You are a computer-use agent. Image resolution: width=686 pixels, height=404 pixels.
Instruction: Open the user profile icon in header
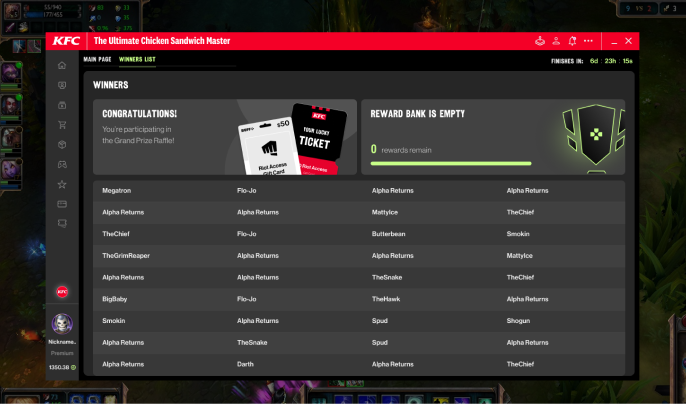(556, 41)
